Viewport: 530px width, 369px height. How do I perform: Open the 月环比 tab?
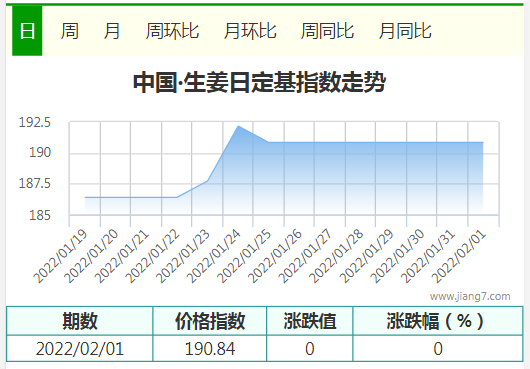250,31
